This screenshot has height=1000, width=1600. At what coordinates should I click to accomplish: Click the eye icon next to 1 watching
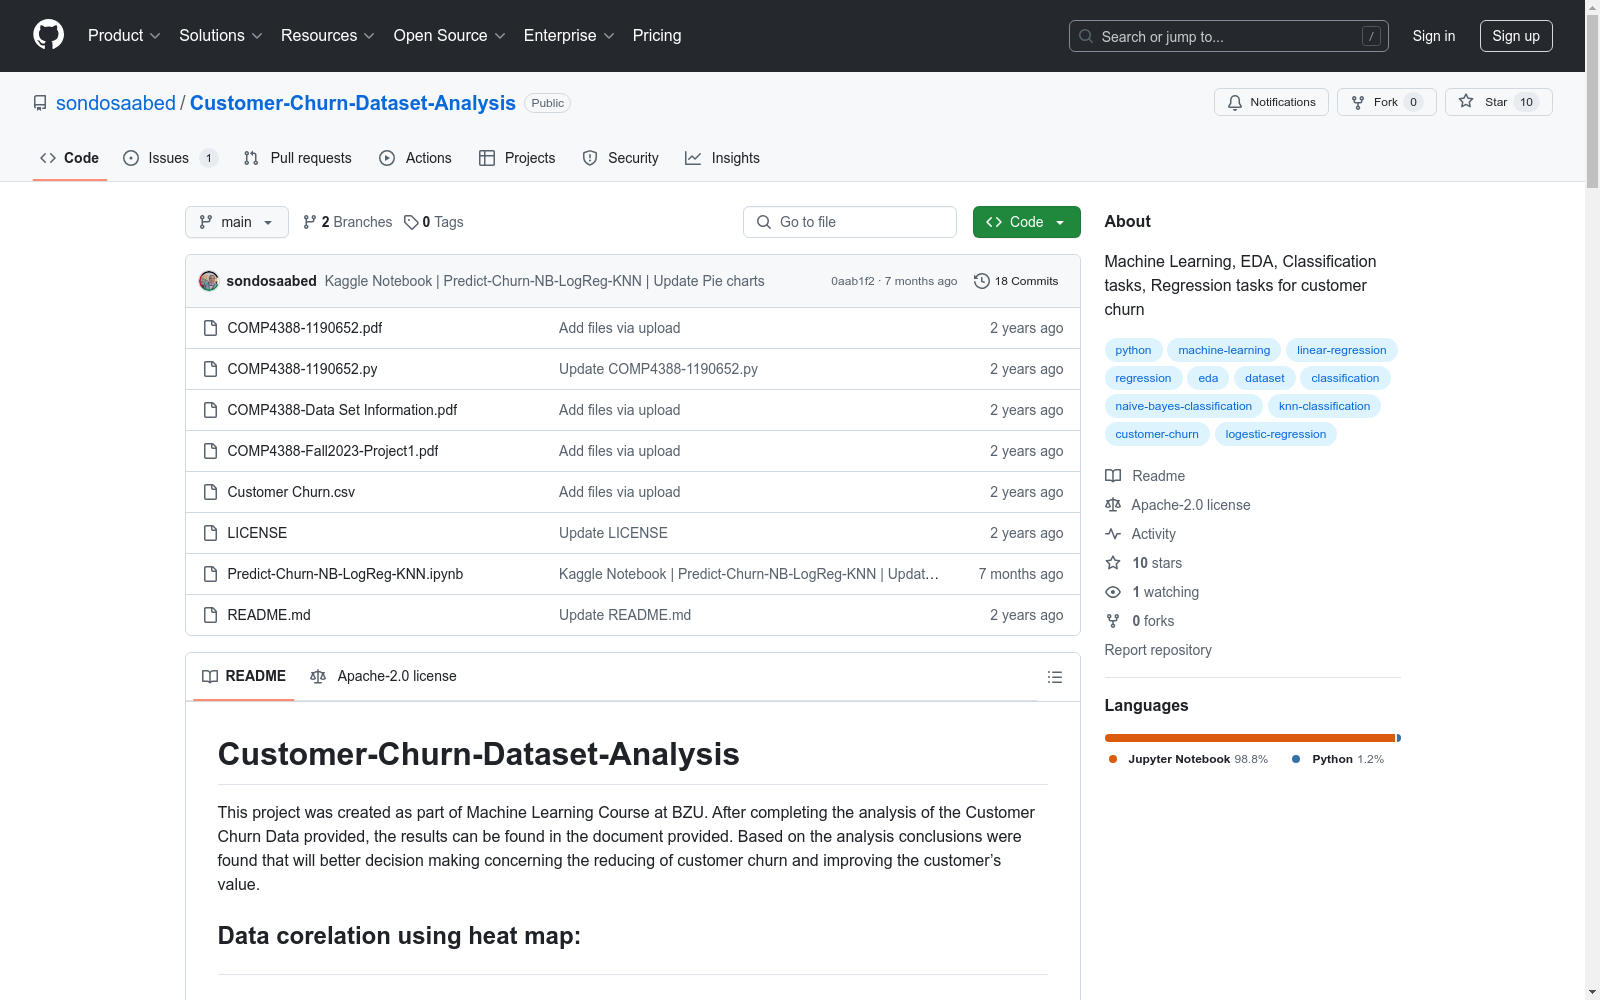(x=1113, y=592)
